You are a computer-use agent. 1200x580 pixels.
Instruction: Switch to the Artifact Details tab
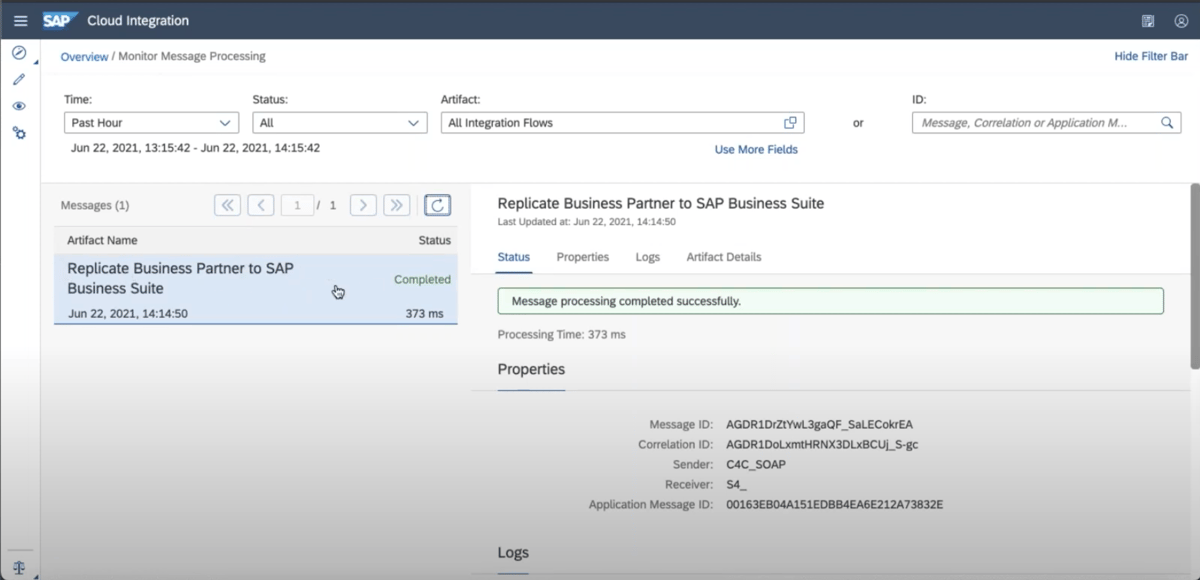(724, 257)
